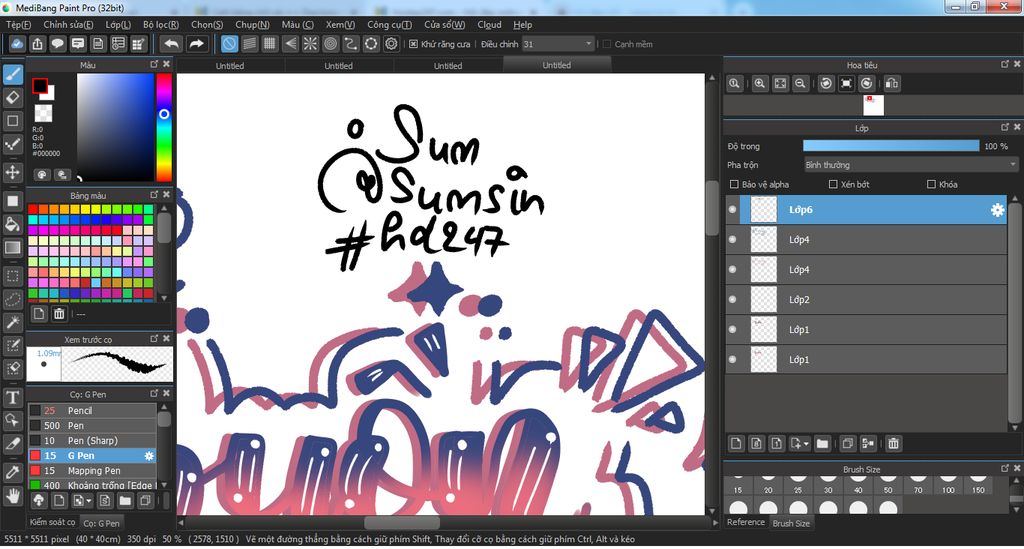This screenshot has width=1024, height=549.
Task: Enable the radial snap guide
Action: [x=310, y=44]
